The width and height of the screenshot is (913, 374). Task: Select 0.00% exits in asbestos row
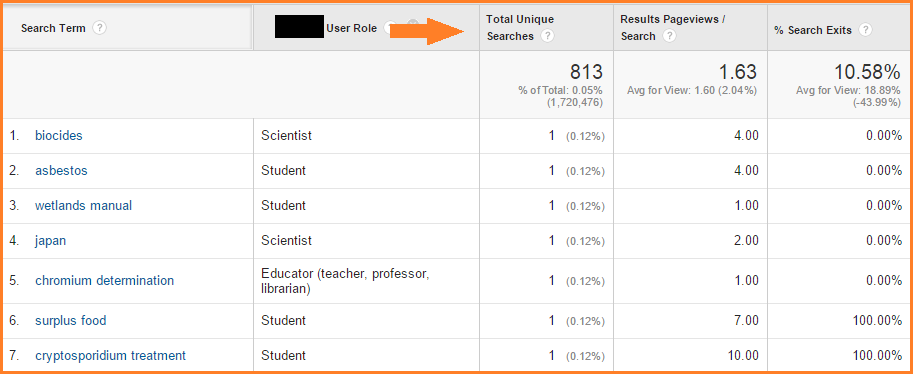click(x=884, y=171)
